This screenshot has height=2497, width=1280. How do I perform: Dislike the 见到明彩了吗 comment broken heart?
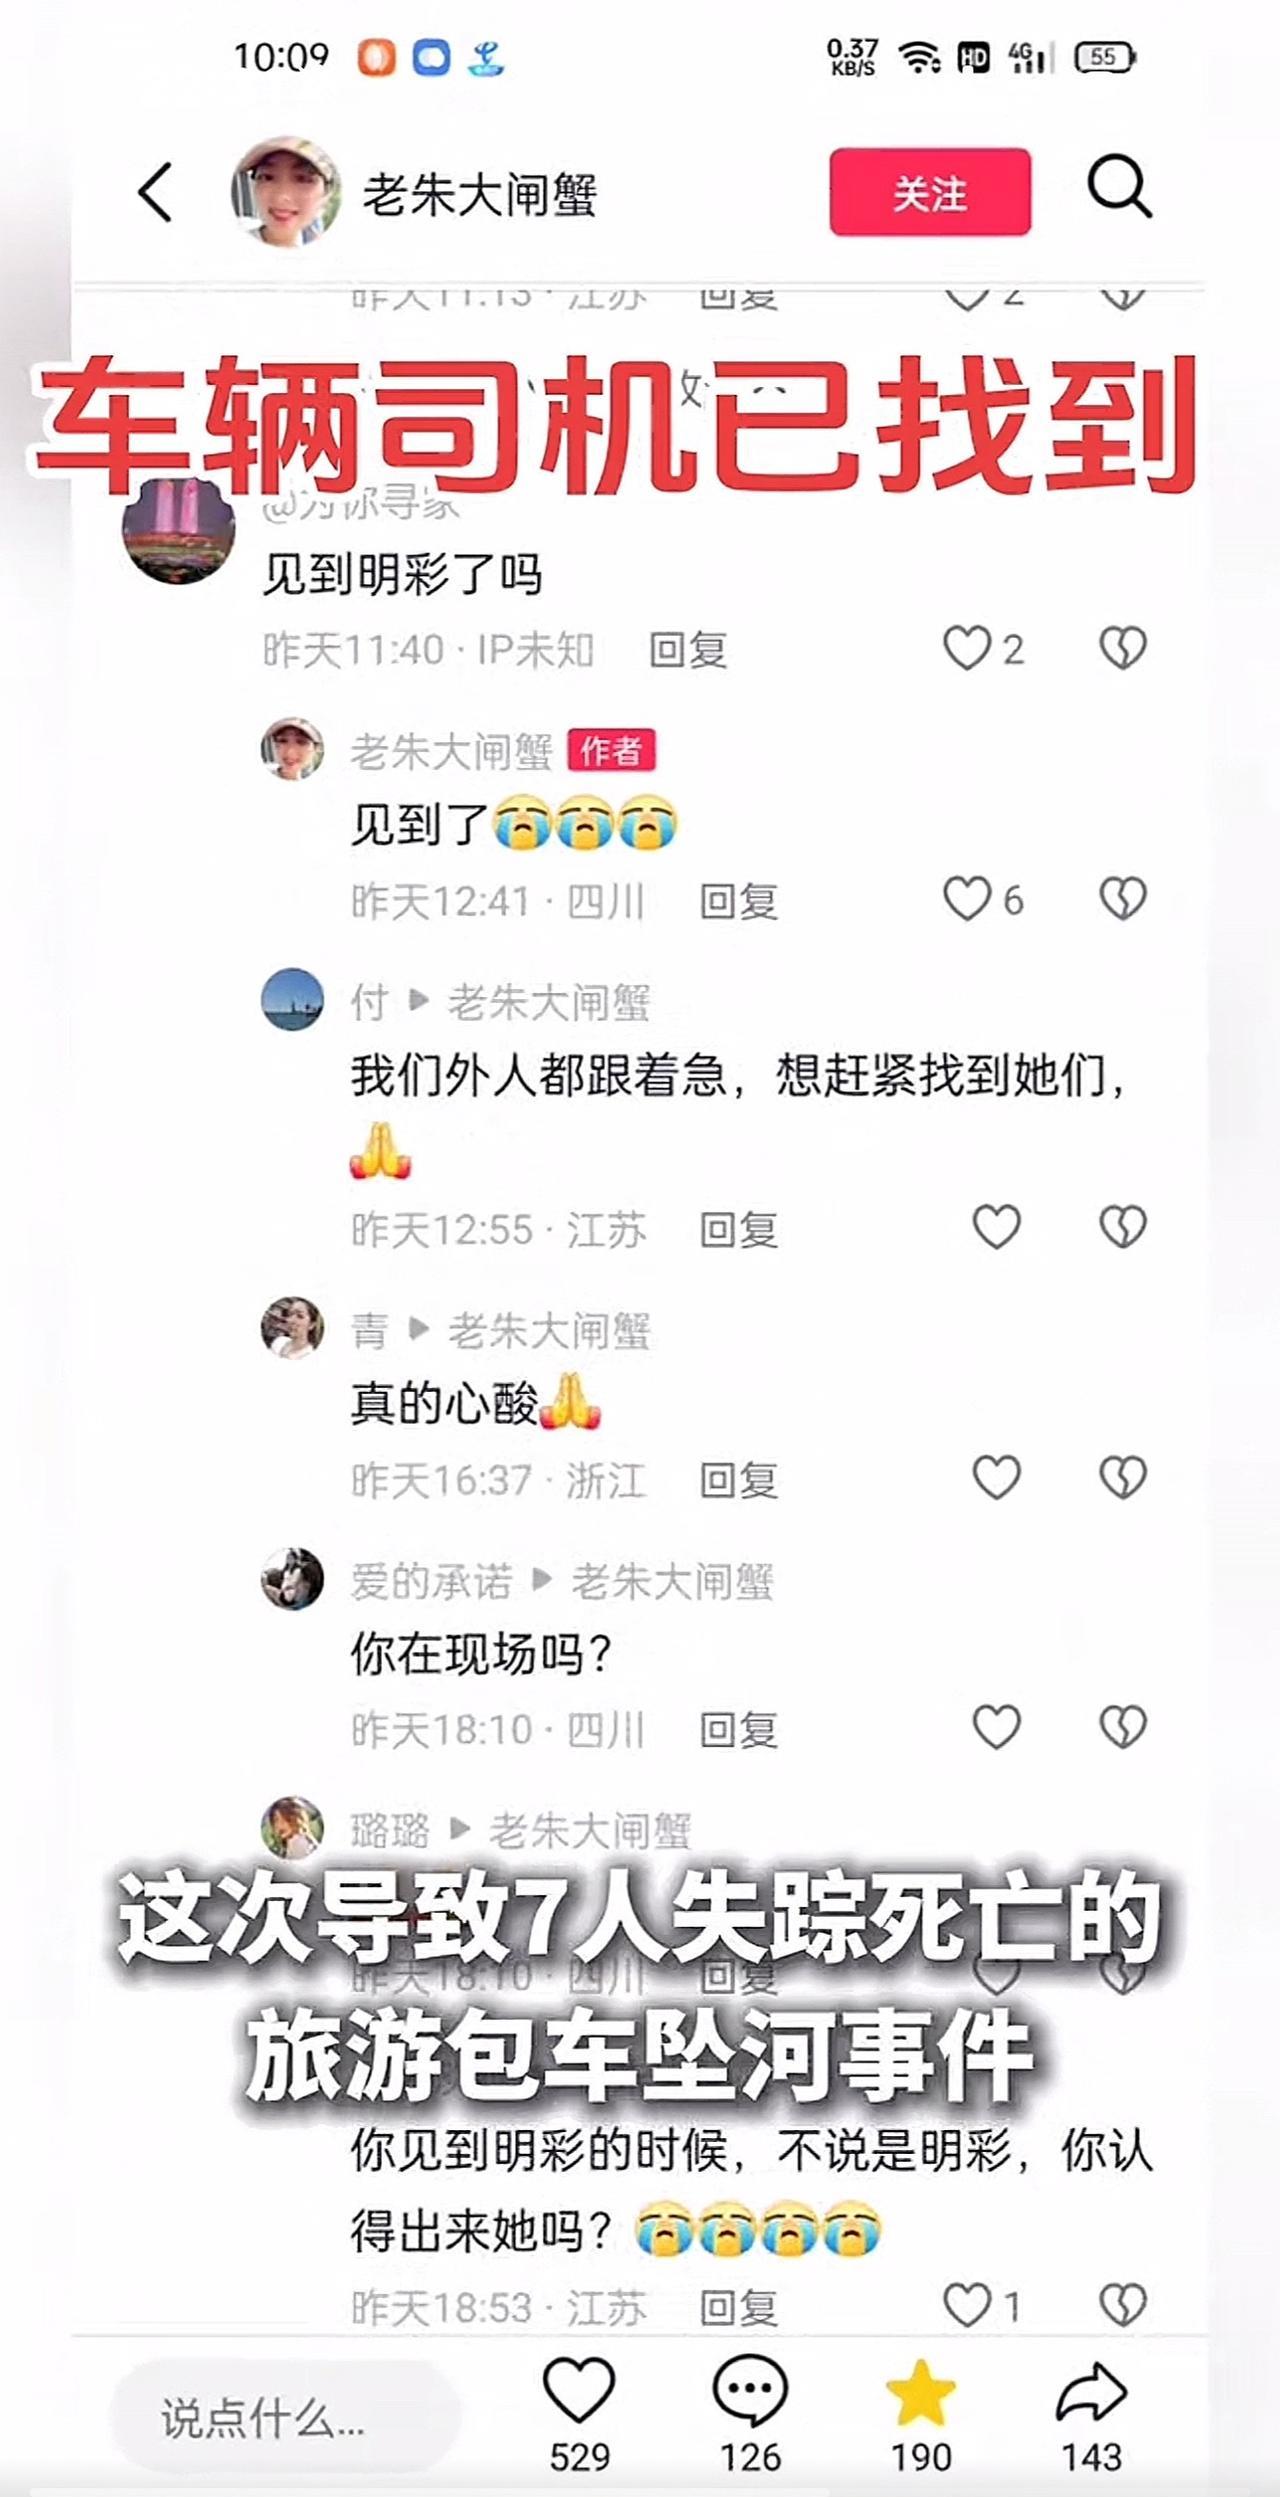click(x=1122, y=648)
